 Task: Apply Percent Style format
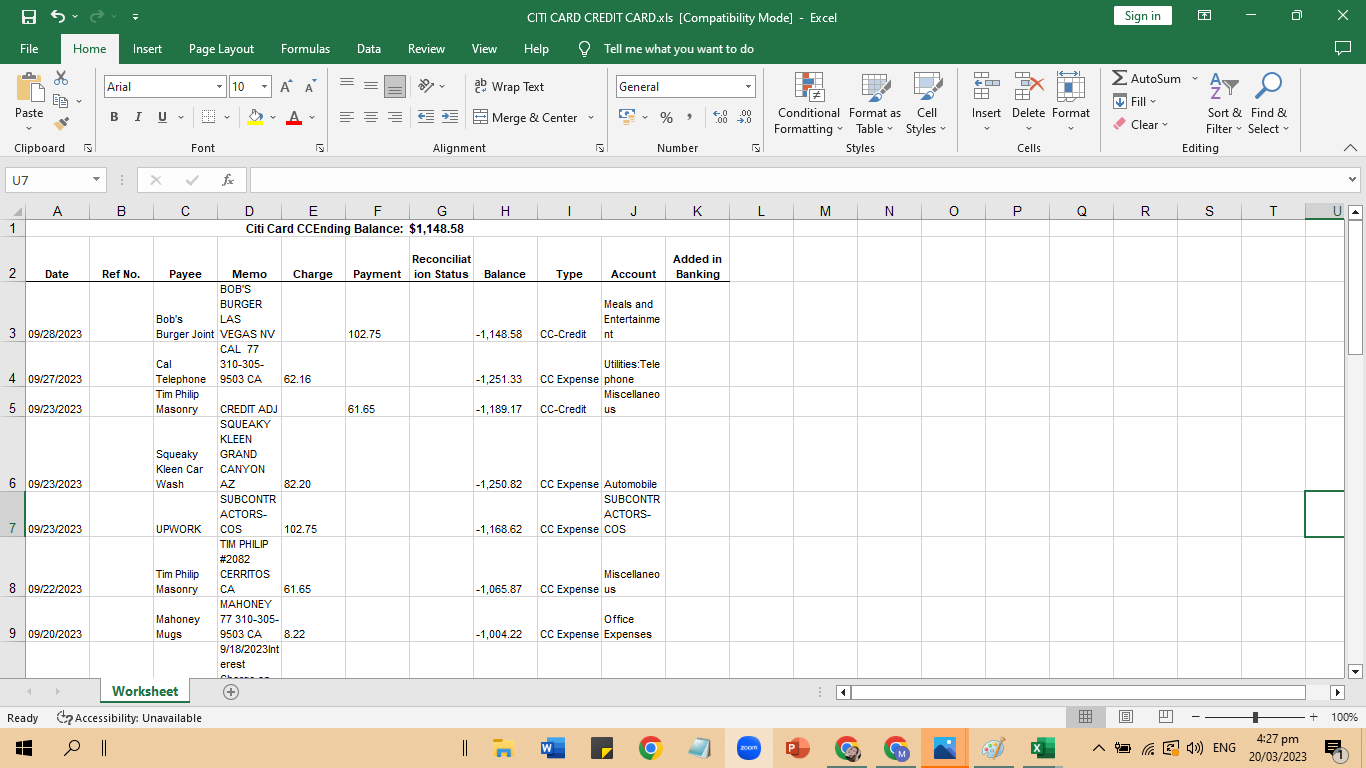pos(666,117)
